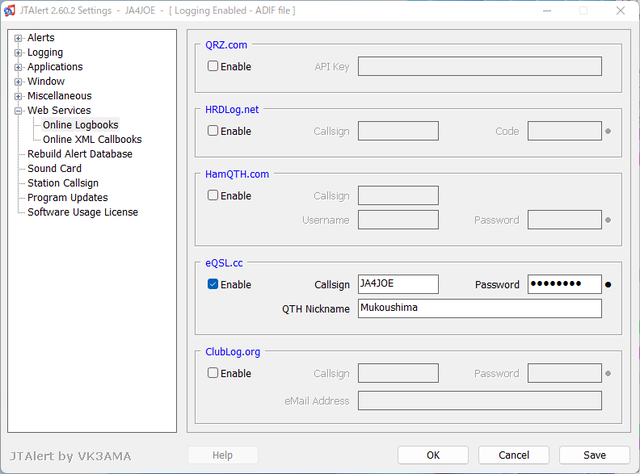Click the QRZ.com group heading

click(226, 45)
